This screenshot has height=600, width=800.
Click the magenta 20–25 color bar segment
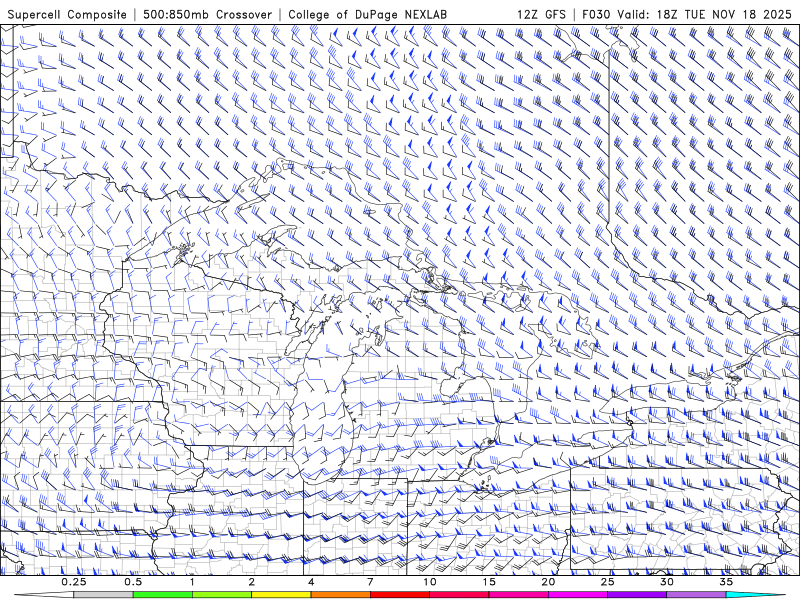coord(578,595)
